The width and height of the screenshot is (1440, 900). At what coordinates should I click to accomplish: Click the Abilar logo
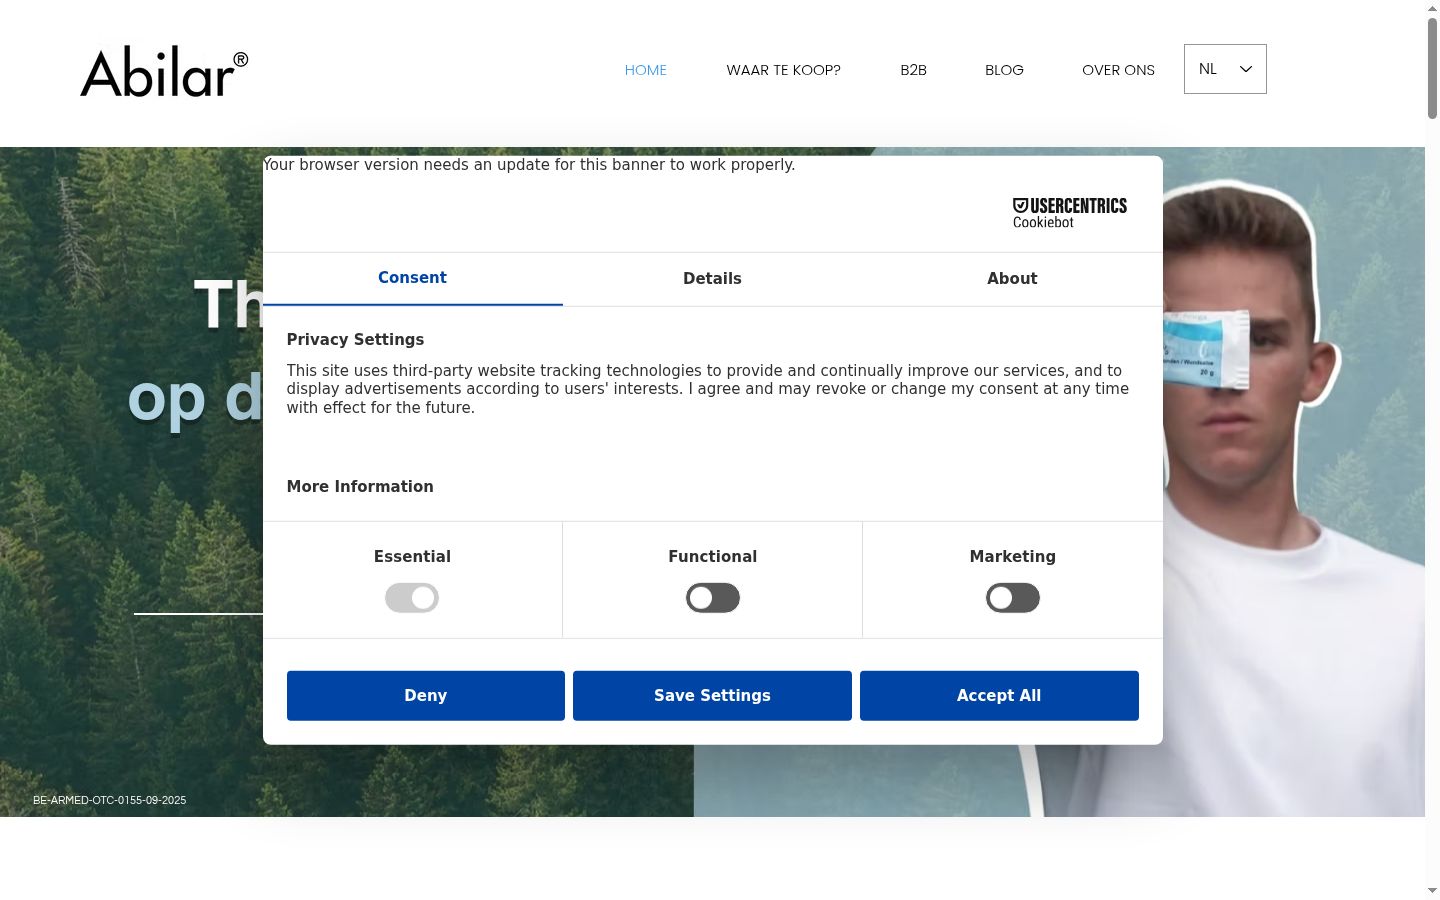click(164, 72)
